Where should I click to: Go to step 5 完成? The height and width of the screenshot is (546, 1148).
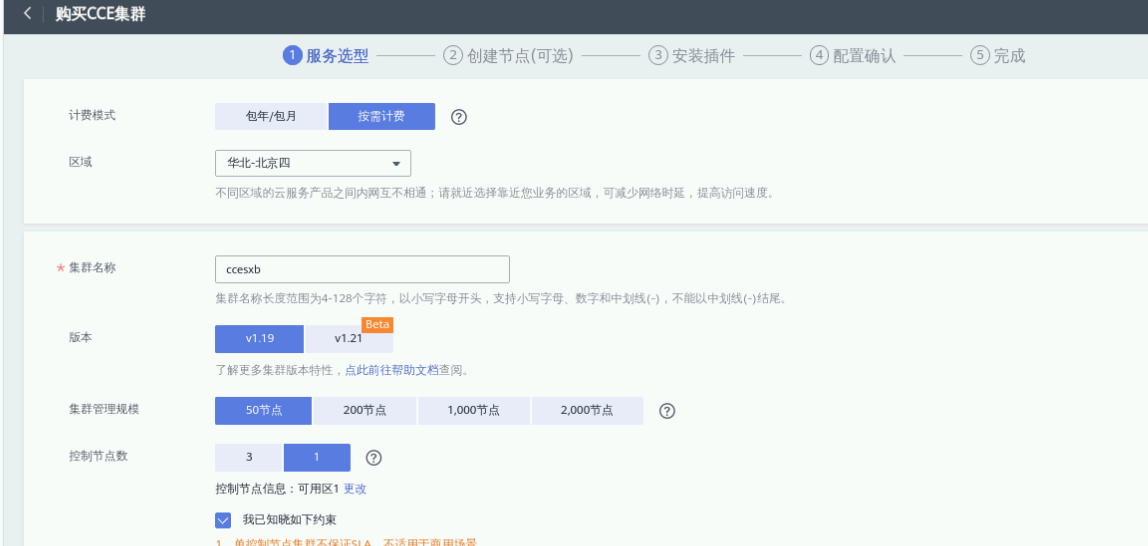point(998,56)
